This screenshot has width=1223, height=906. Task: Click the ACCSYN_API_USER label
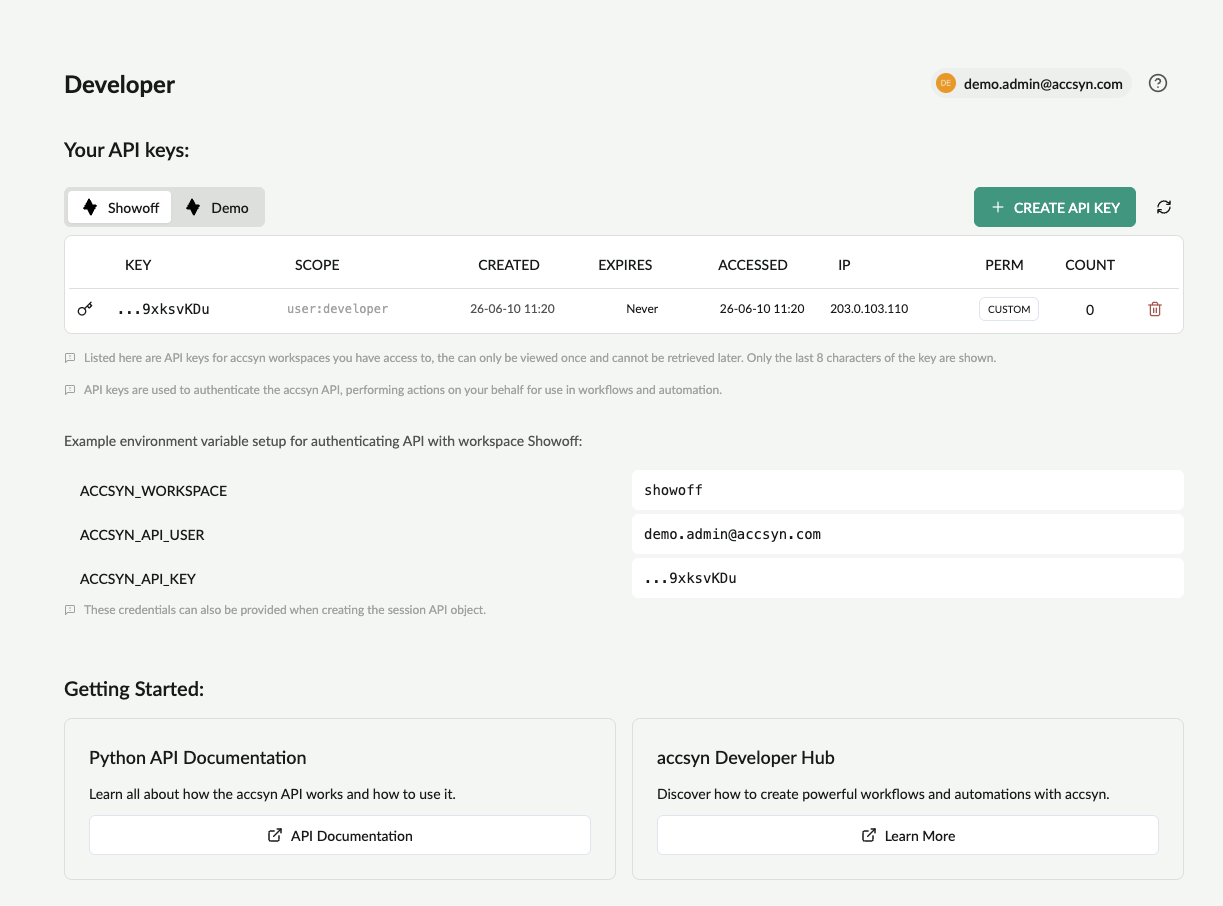(142, 535)
